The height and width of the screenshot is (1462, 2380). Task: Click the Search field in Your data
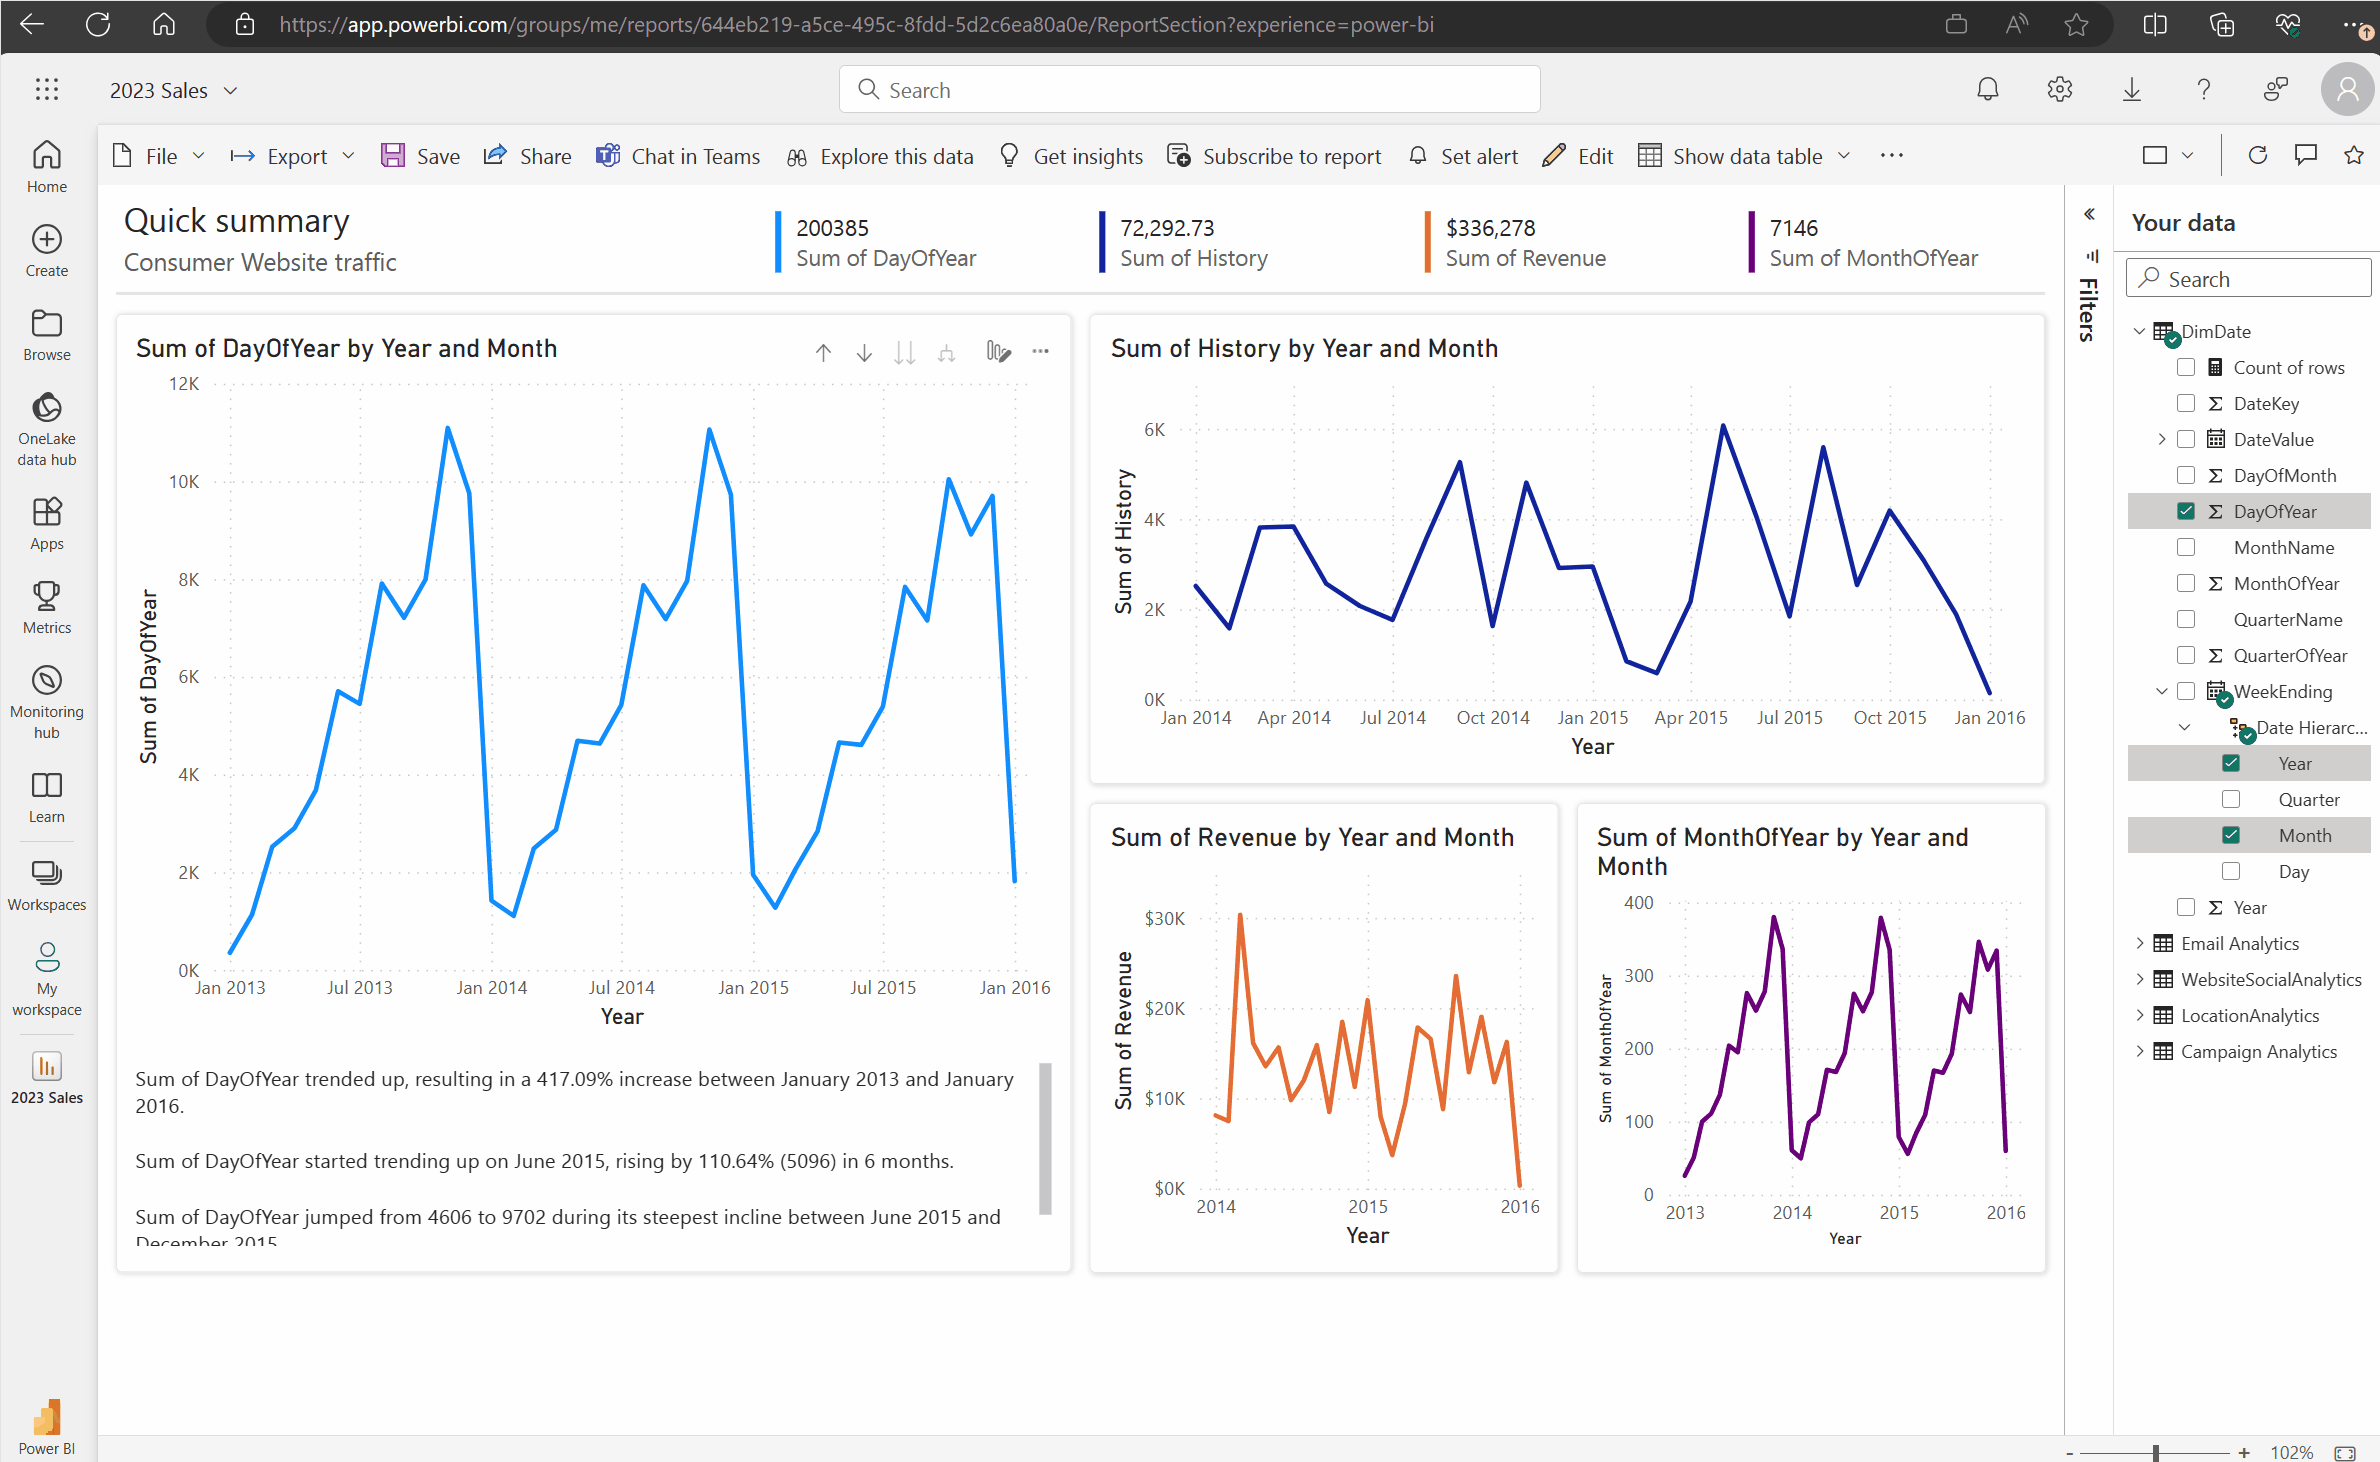pyautogui.click(x=2247, y=277)
